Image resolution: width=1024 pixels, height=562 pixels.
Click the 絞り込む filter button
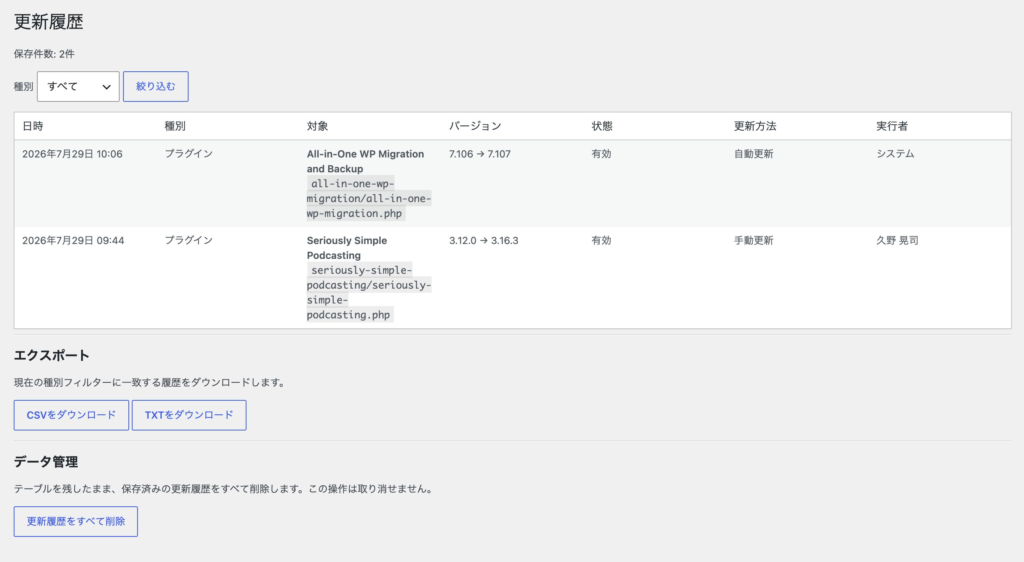[155, 86]
